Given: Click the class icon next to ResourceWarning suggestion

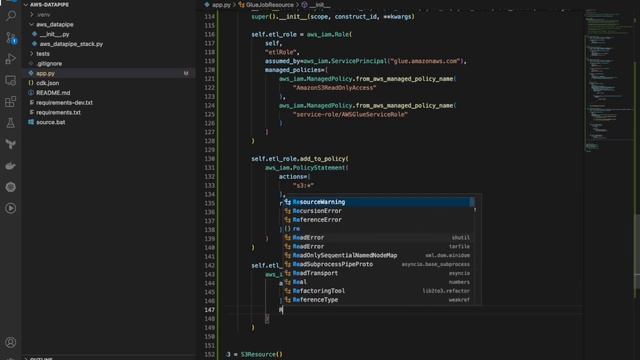Looking at the screenshot, I should (x=288, y=202).
